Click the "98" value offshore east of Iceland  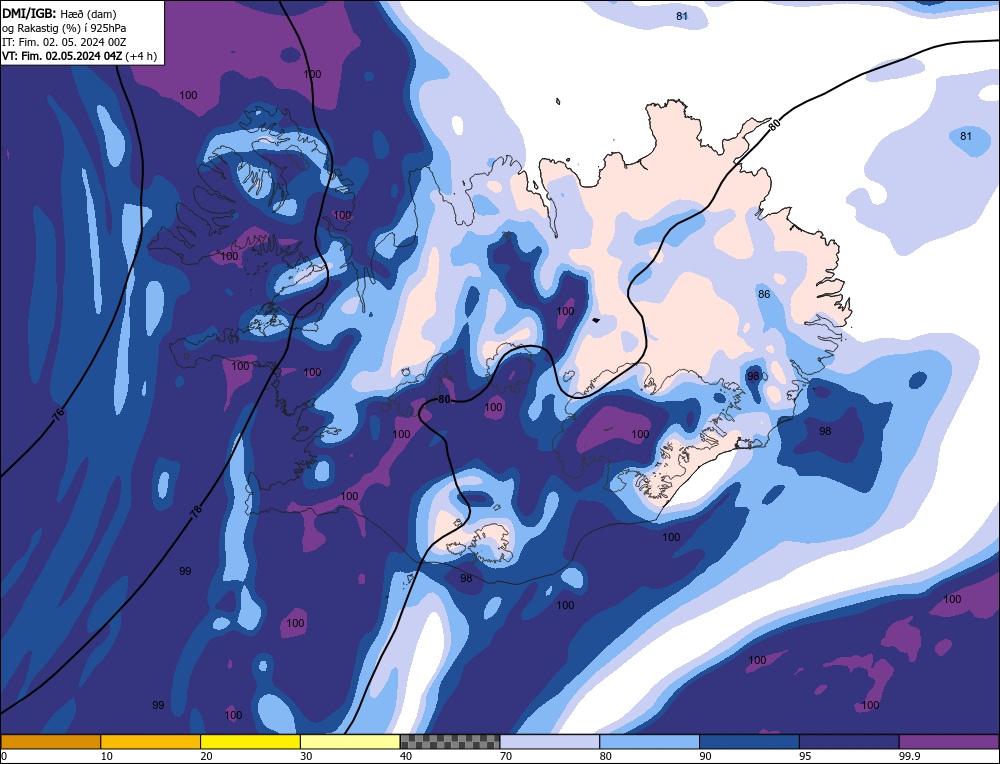coord(825,431)
